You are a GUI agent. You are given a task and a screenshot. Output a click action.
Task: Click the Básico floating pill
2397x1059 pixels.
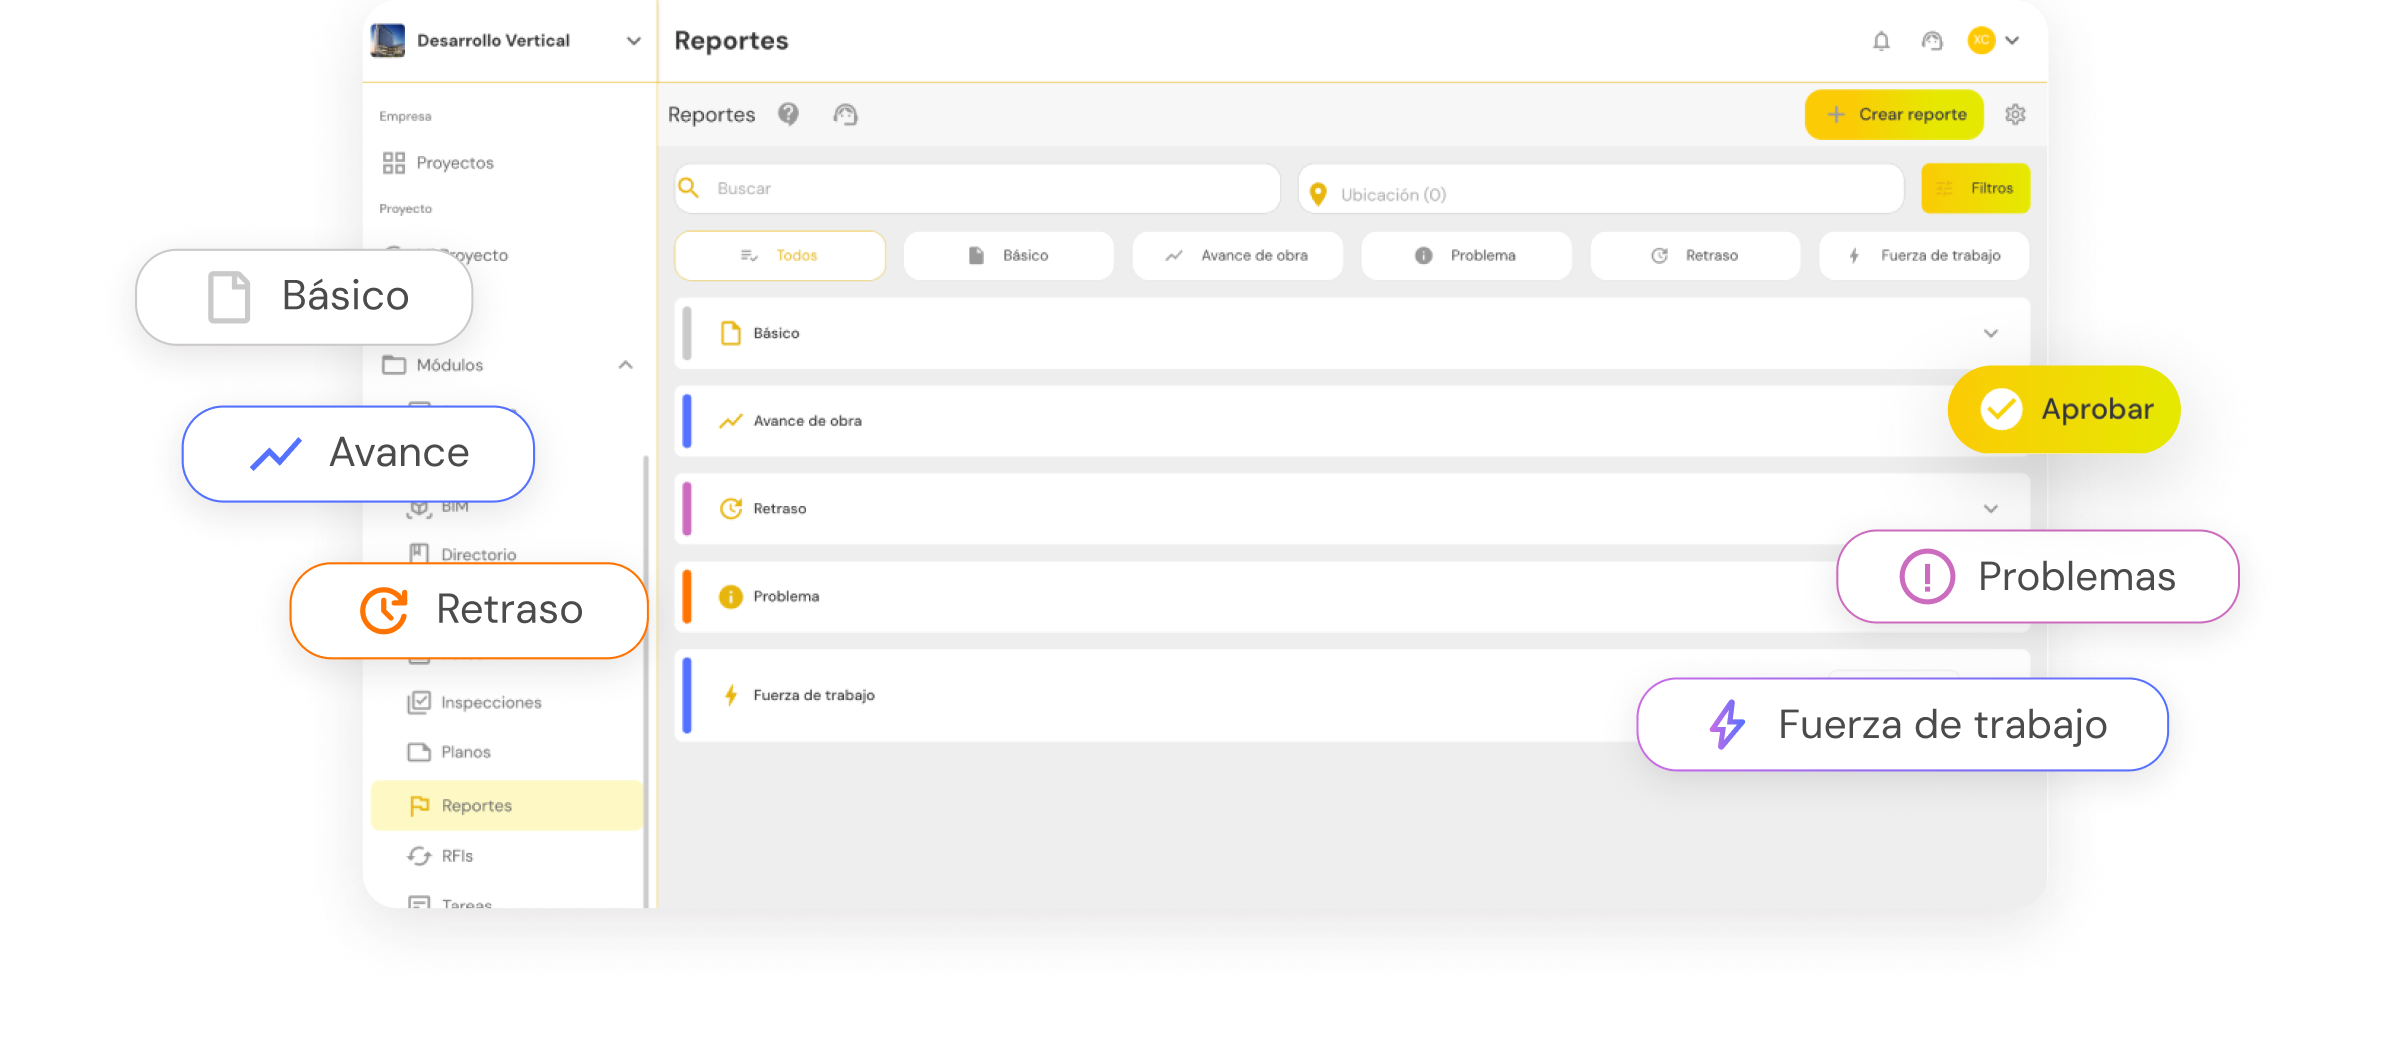click(x=304, y=297)
